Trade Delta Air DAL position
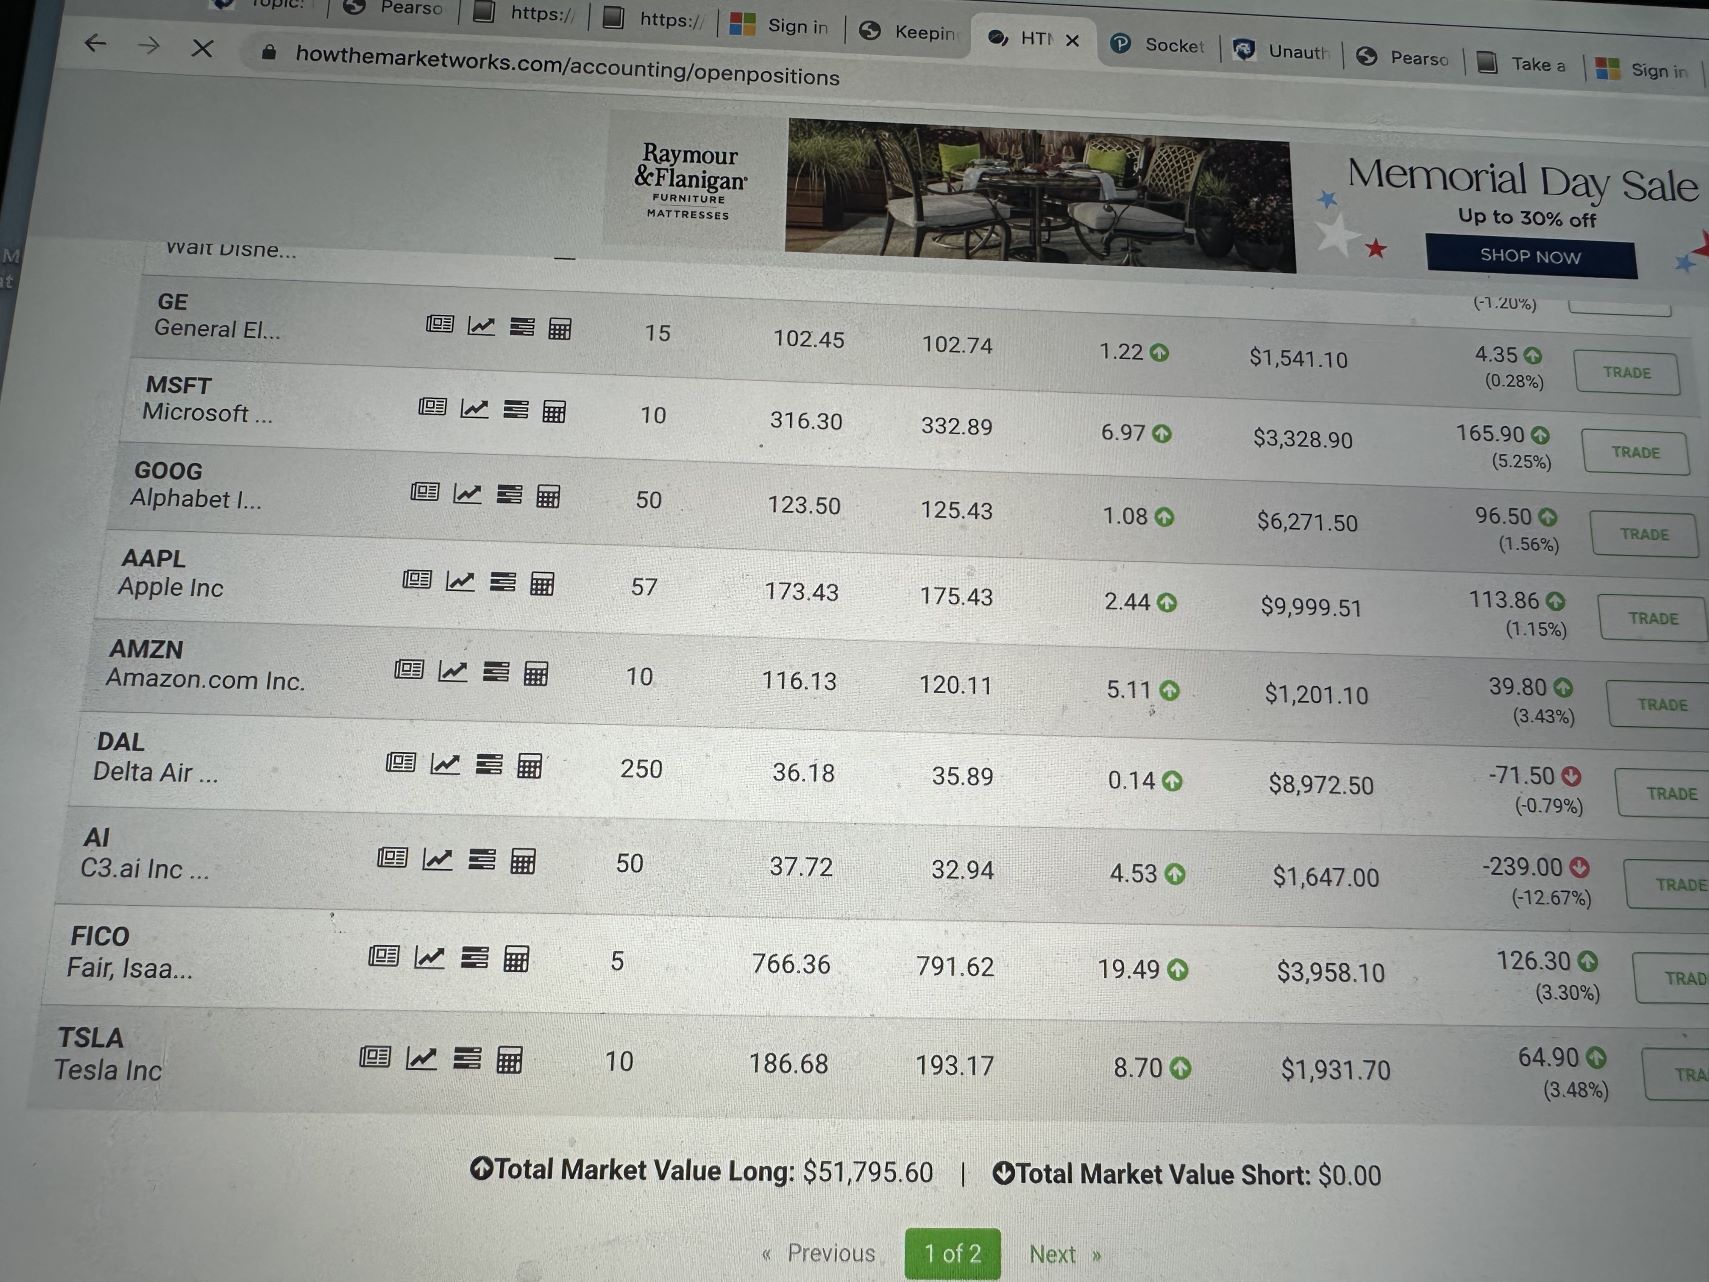The image size is (1709, 1282). coord(1663,793)
